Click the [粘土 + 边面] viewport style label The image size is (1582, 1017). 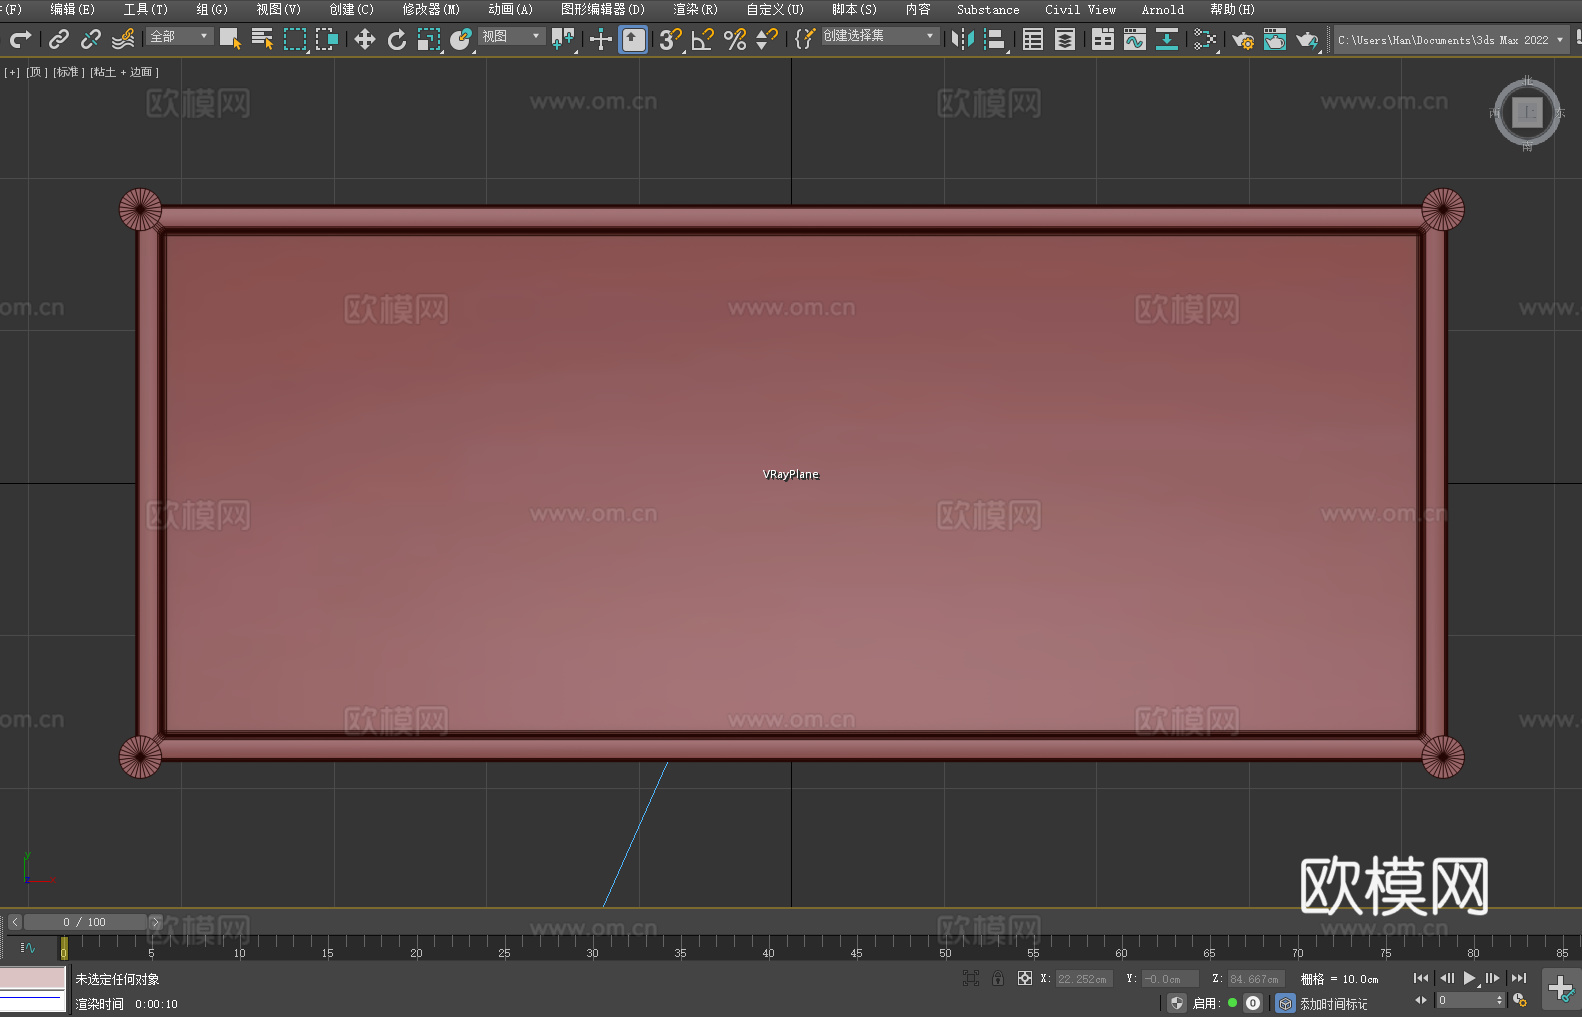coord(125,72)
